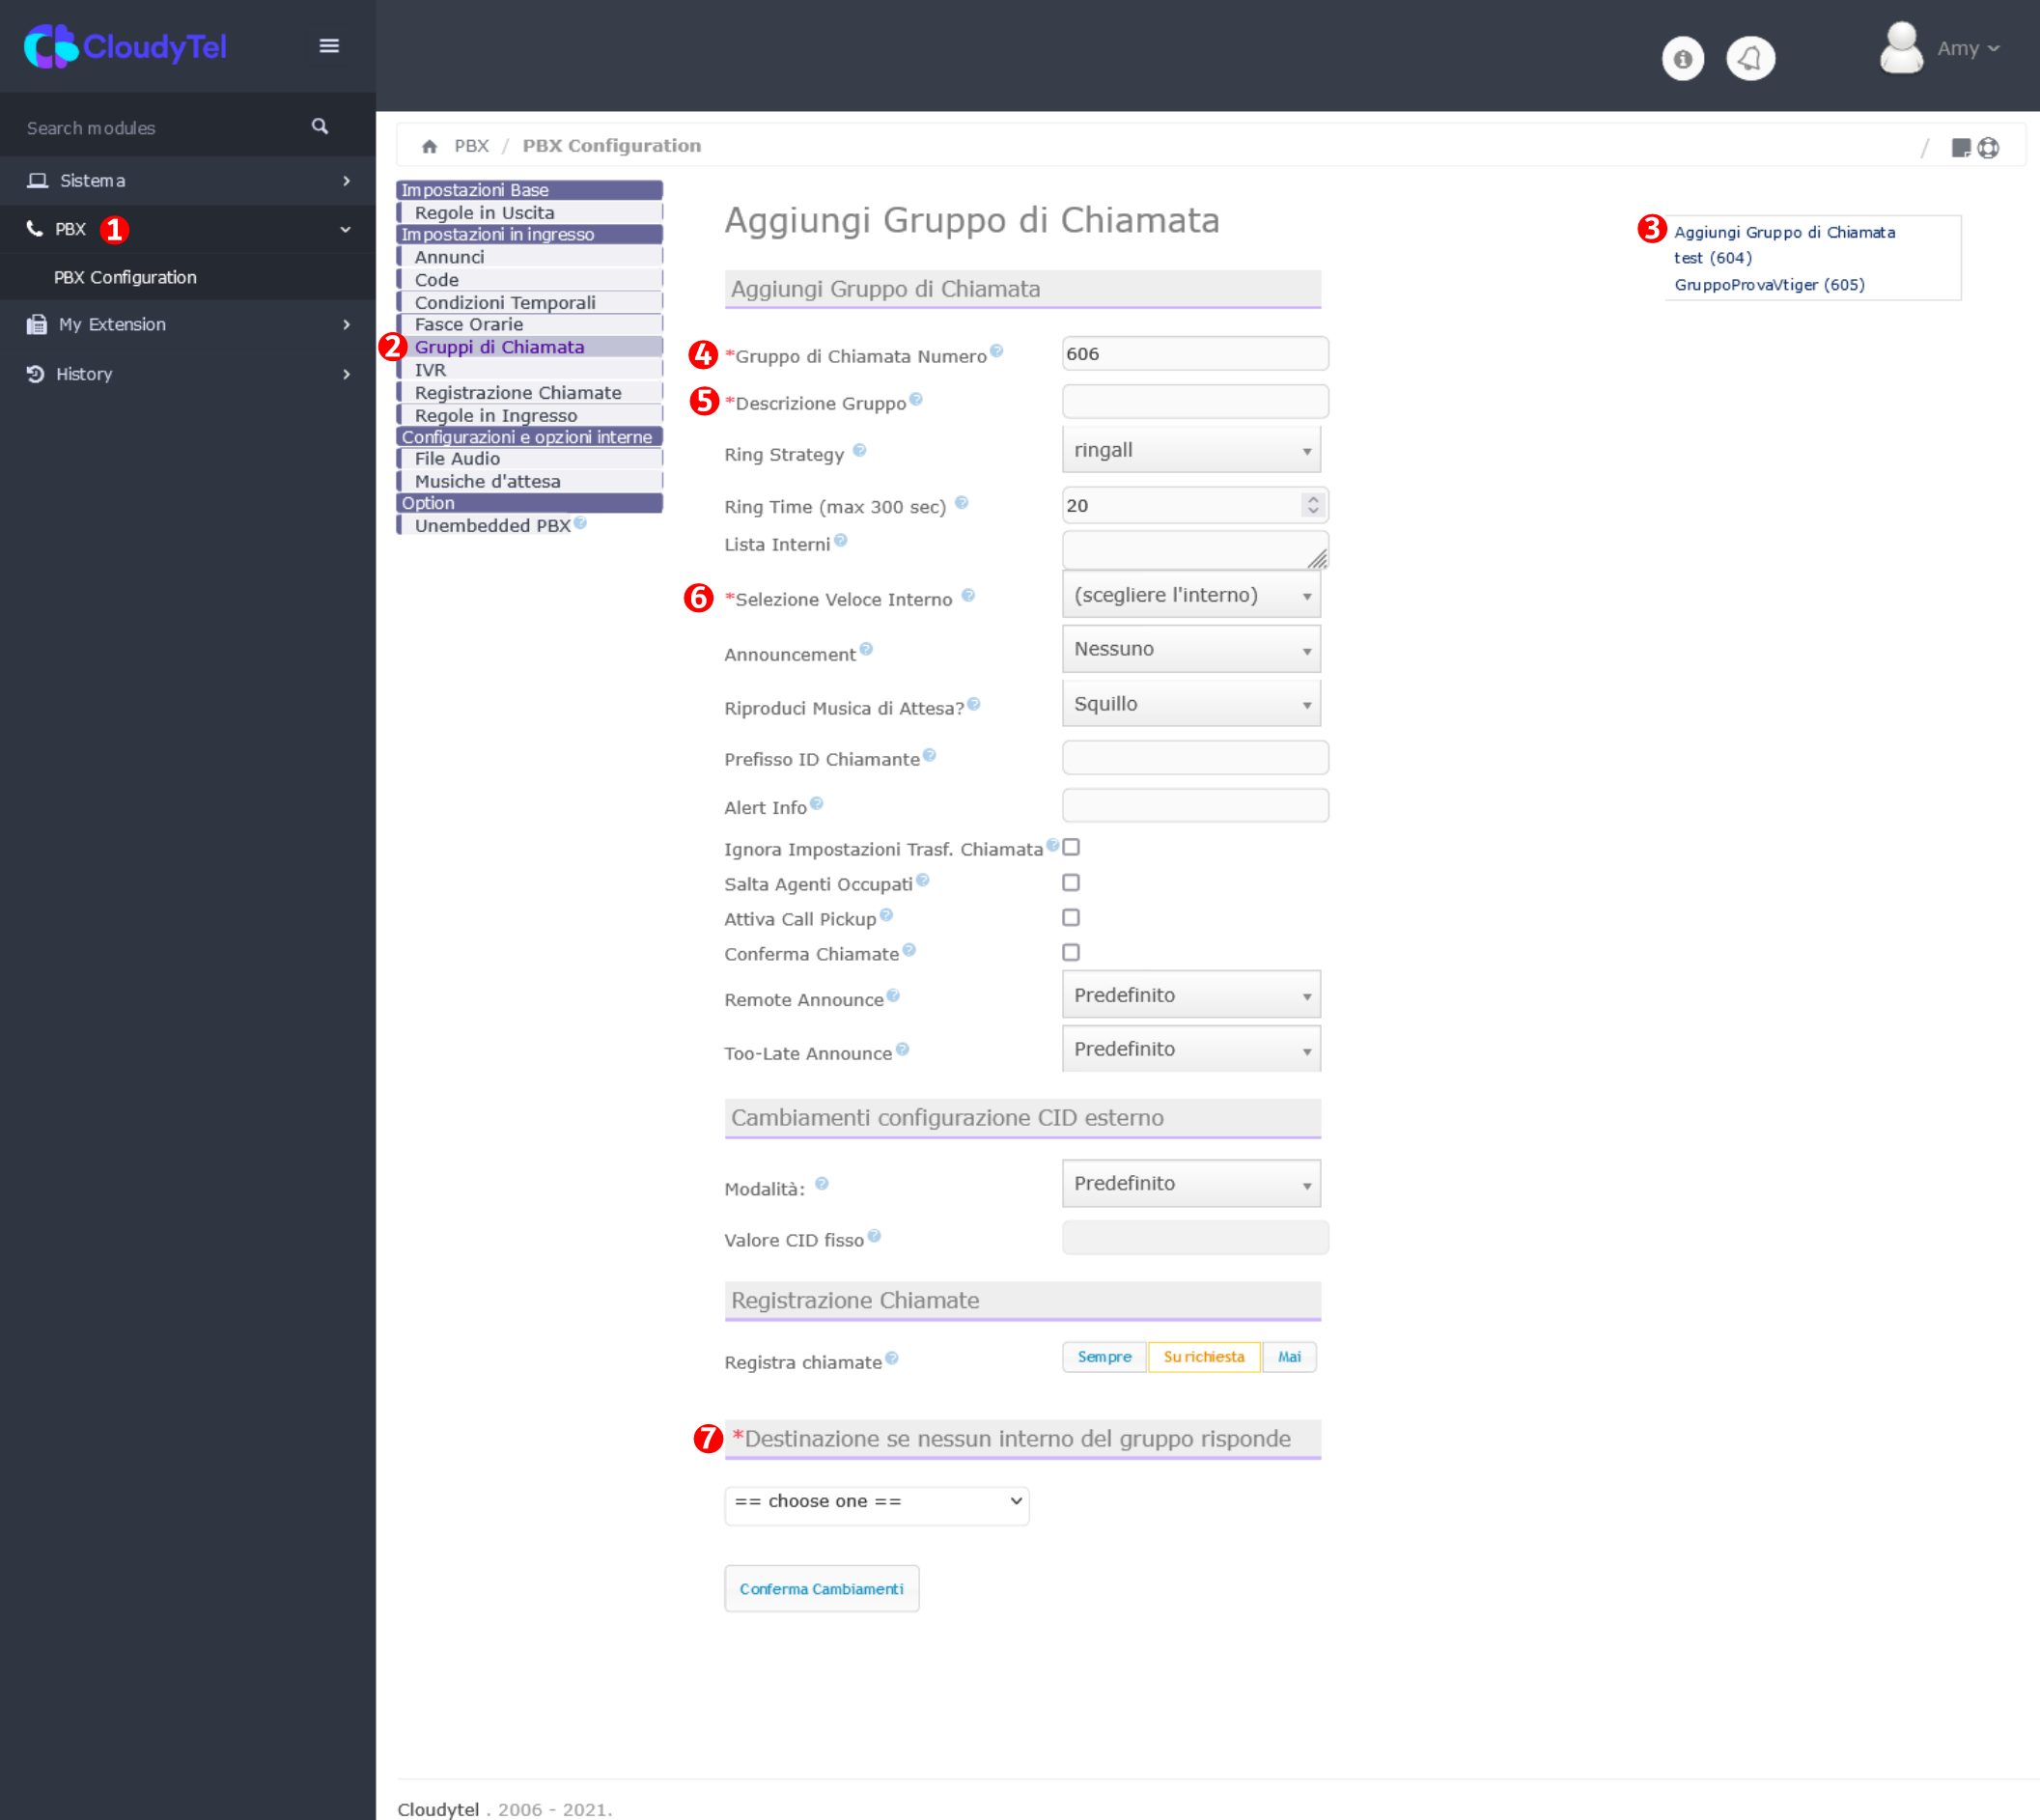
Task: Click Conferma Cambiamenti button
Action: [821, 1589]
